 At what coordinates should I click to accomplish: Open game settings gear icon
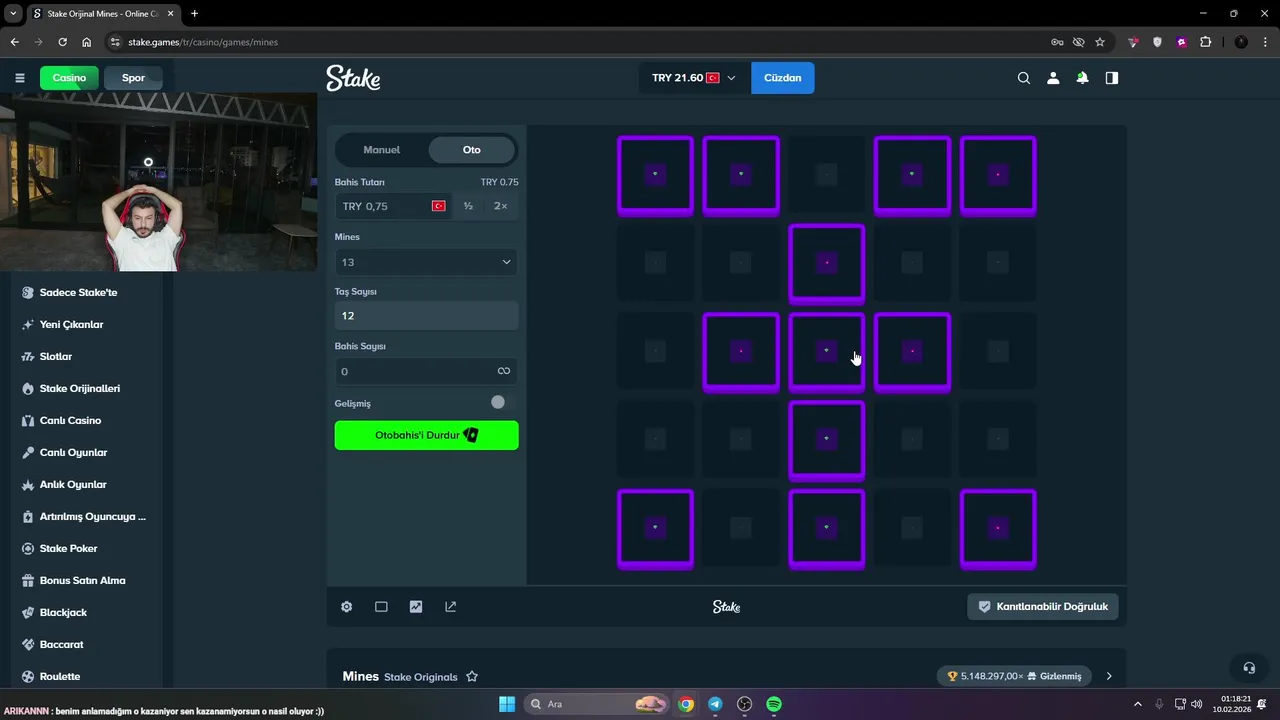point(347,607)
